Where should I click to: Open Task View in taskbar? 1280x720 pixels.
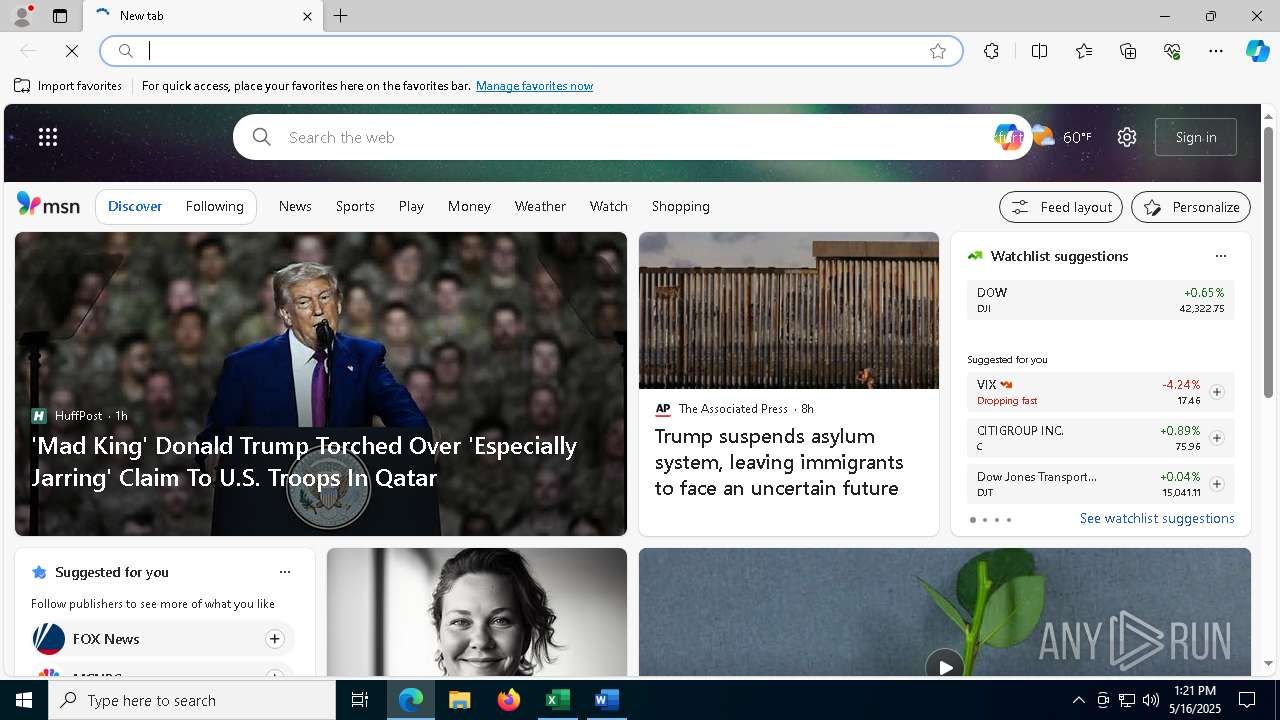[360, 700]
